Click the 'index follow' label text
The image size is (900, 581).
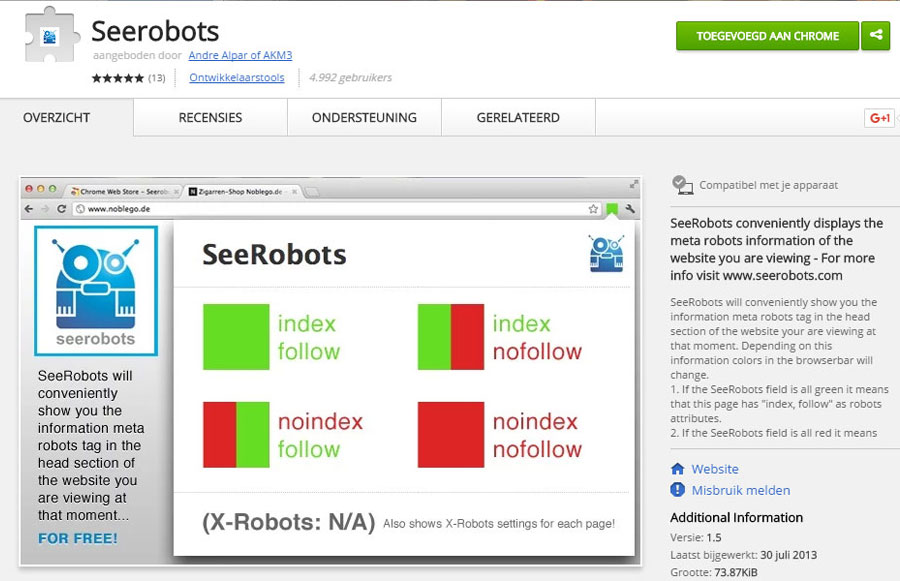[x=309, y=338]
